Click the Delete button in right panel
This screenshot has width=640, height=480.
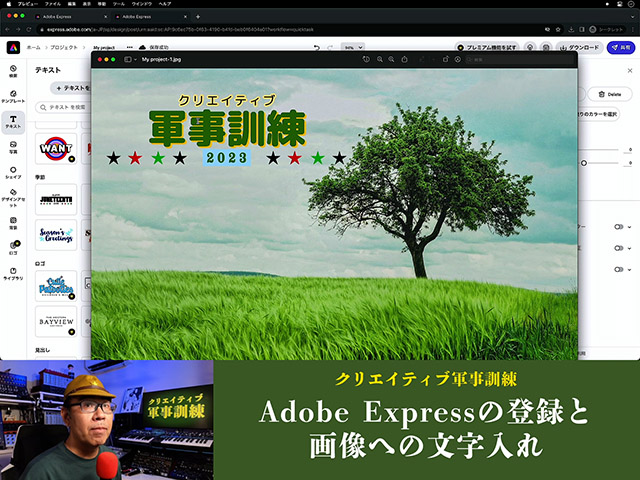(610, 94)
